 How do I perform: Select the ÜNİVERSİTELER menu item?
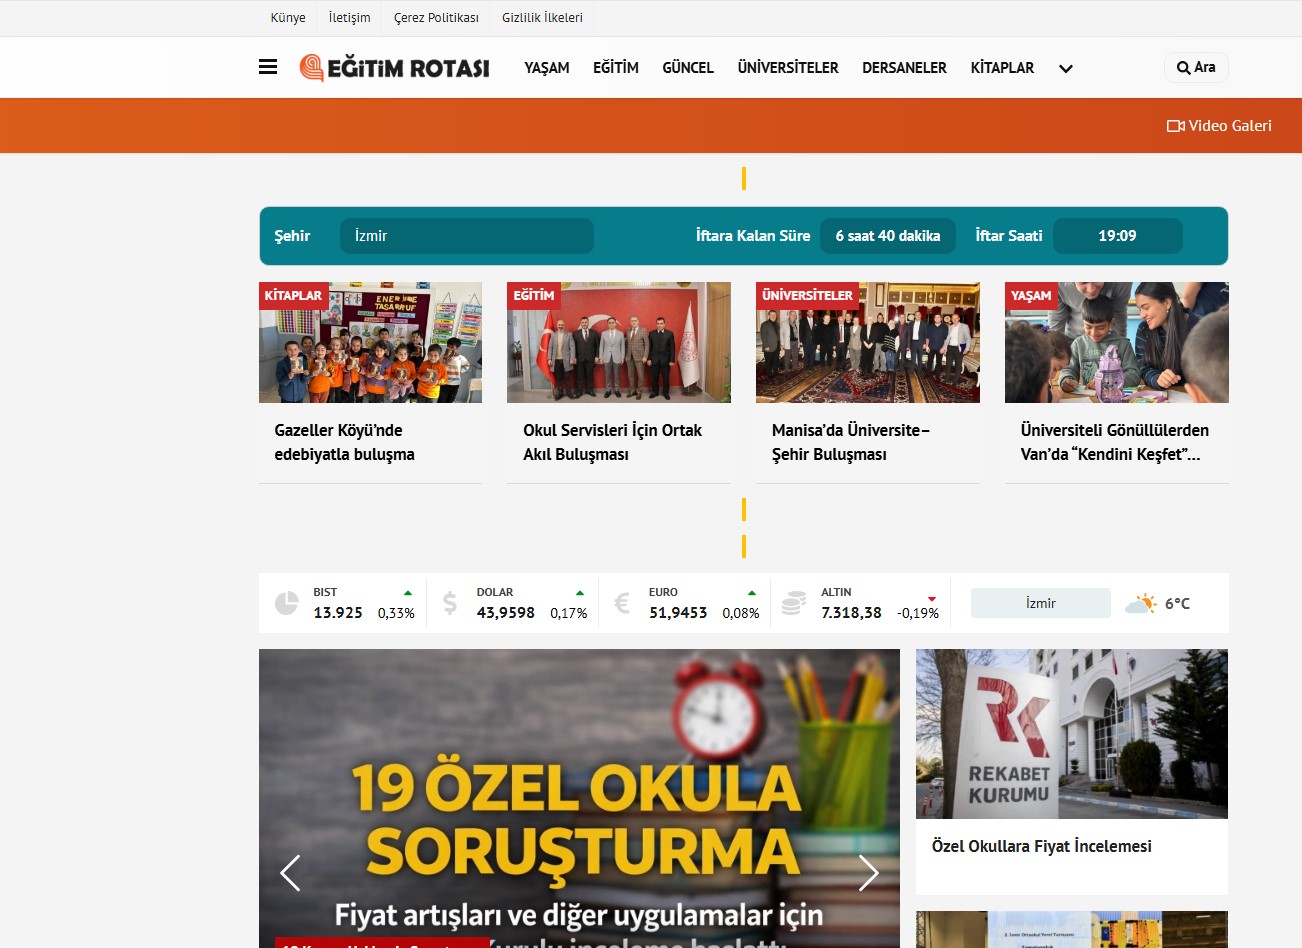tap(788, 68)
